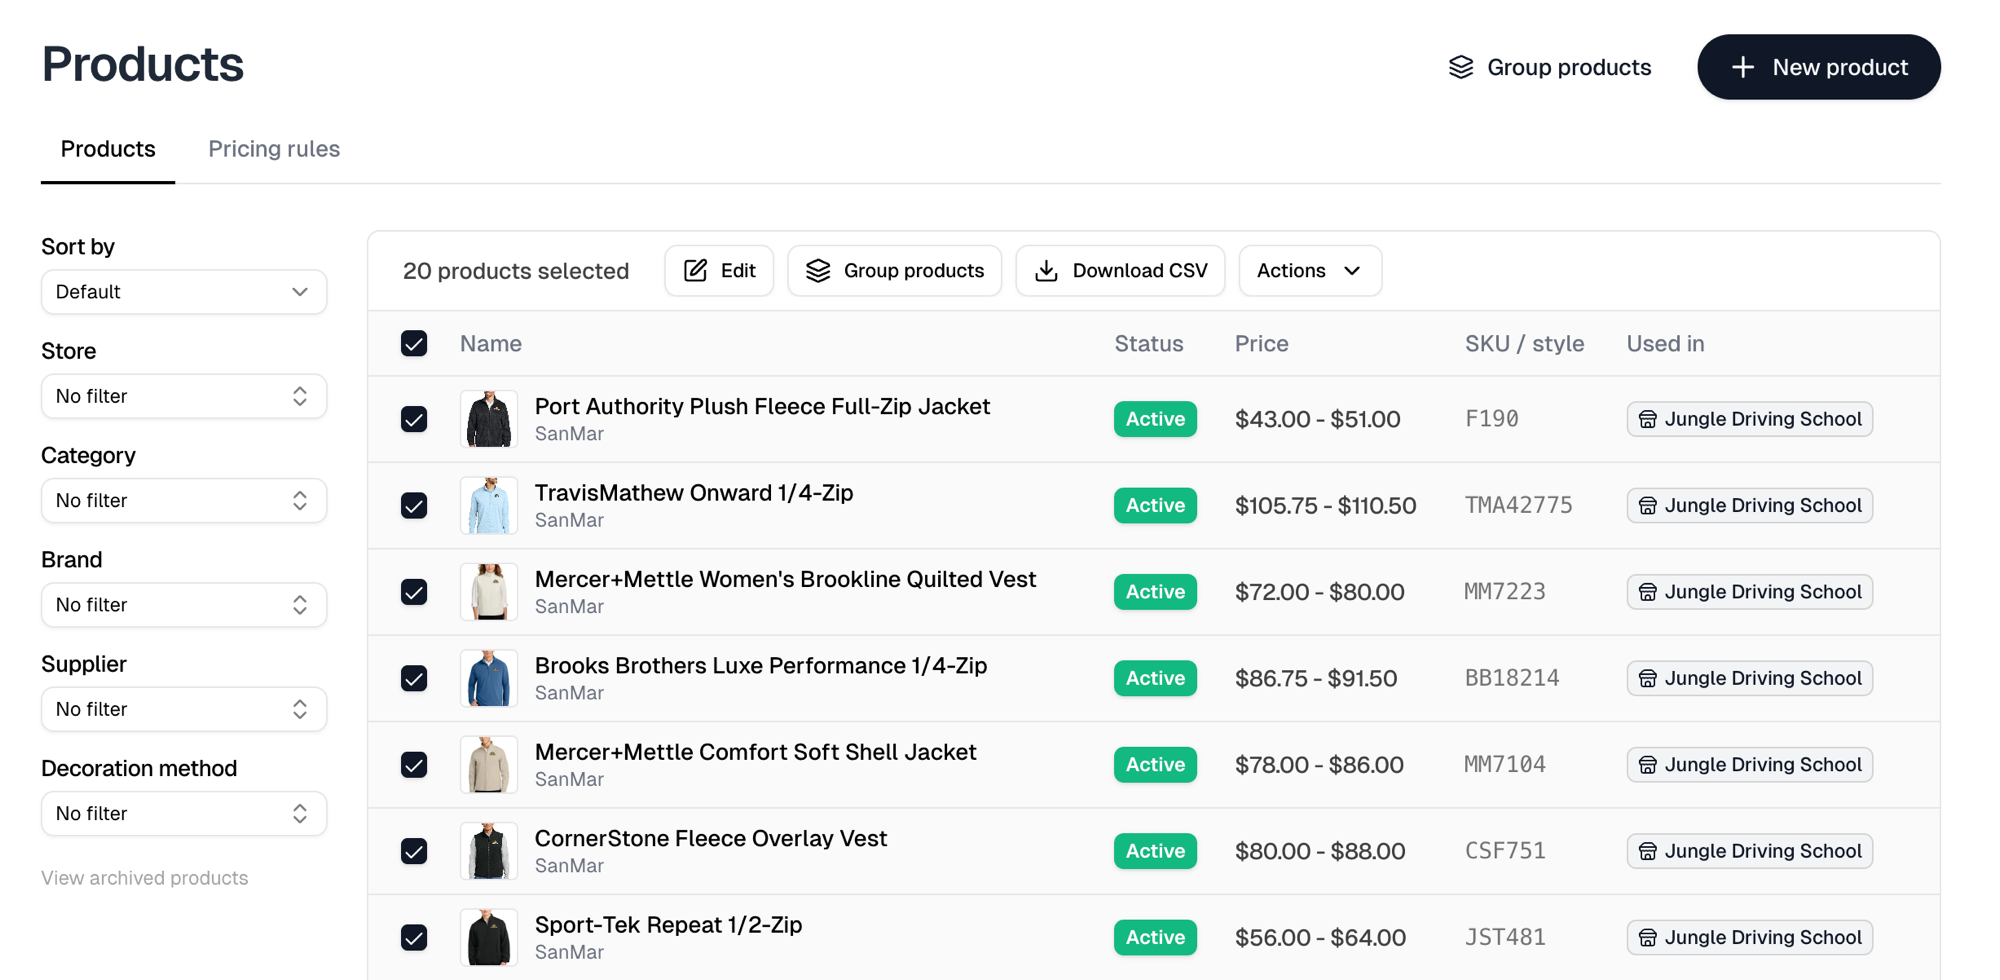The image size is (2000, 980).
Task: Uncheck Mercer+Mettle Comfort Soft Shell Jacket
Action: pyautogui.click(x=414, y=765)
